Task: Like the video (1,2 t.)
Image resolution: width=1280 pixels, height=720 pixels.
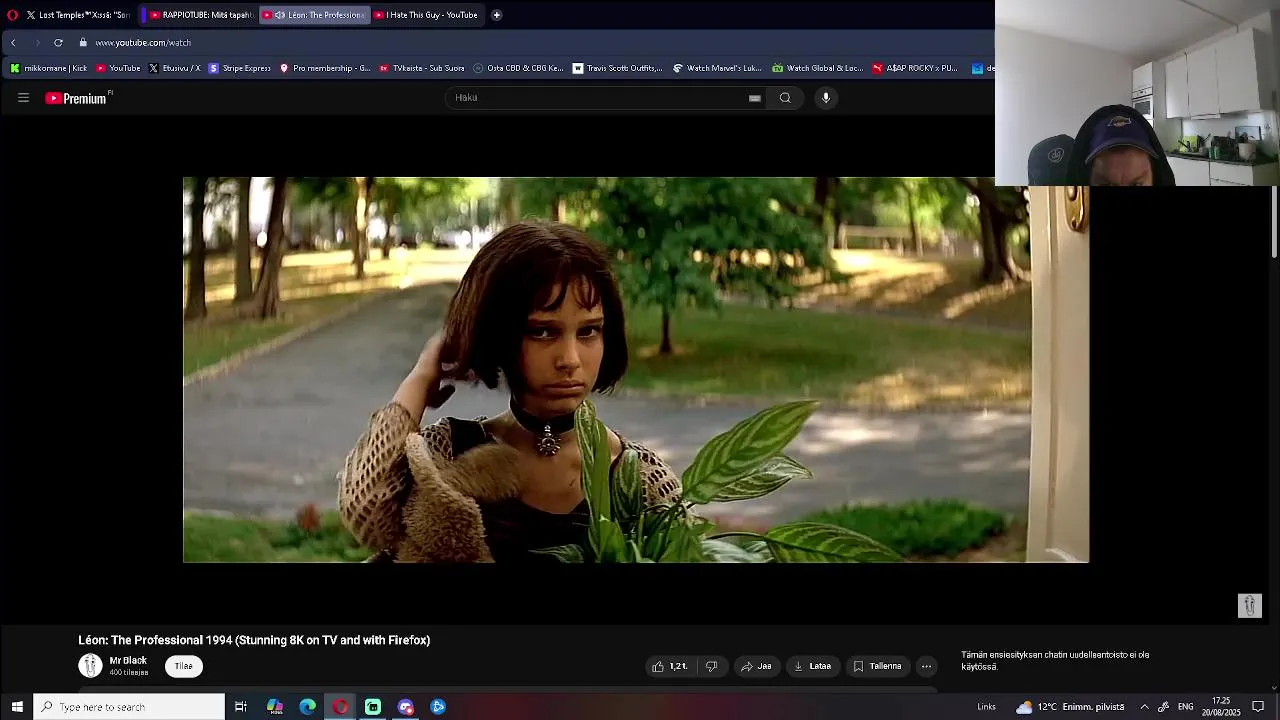Action: 670,666
